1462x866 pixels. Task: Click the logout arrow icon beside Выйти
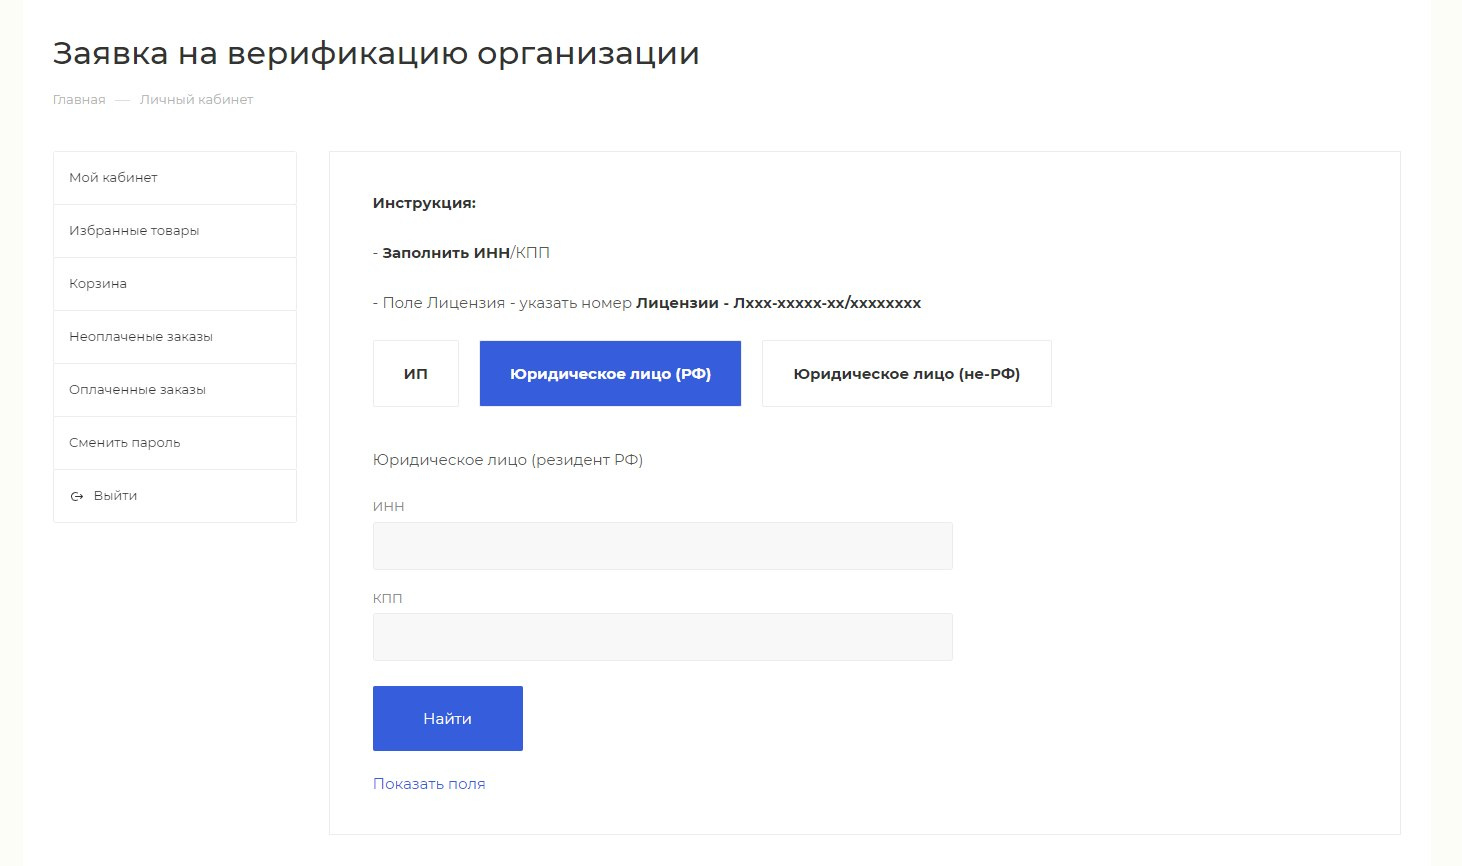click(x=77, y=496)
